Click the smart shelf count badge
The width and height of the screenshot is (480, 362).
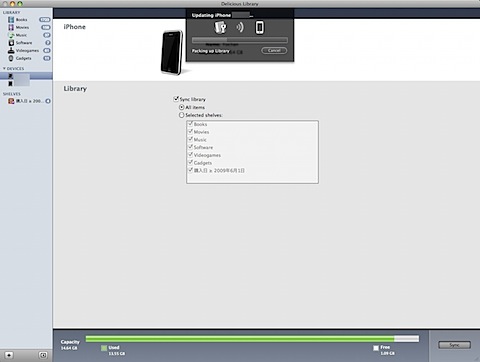(x=48, y=101)
